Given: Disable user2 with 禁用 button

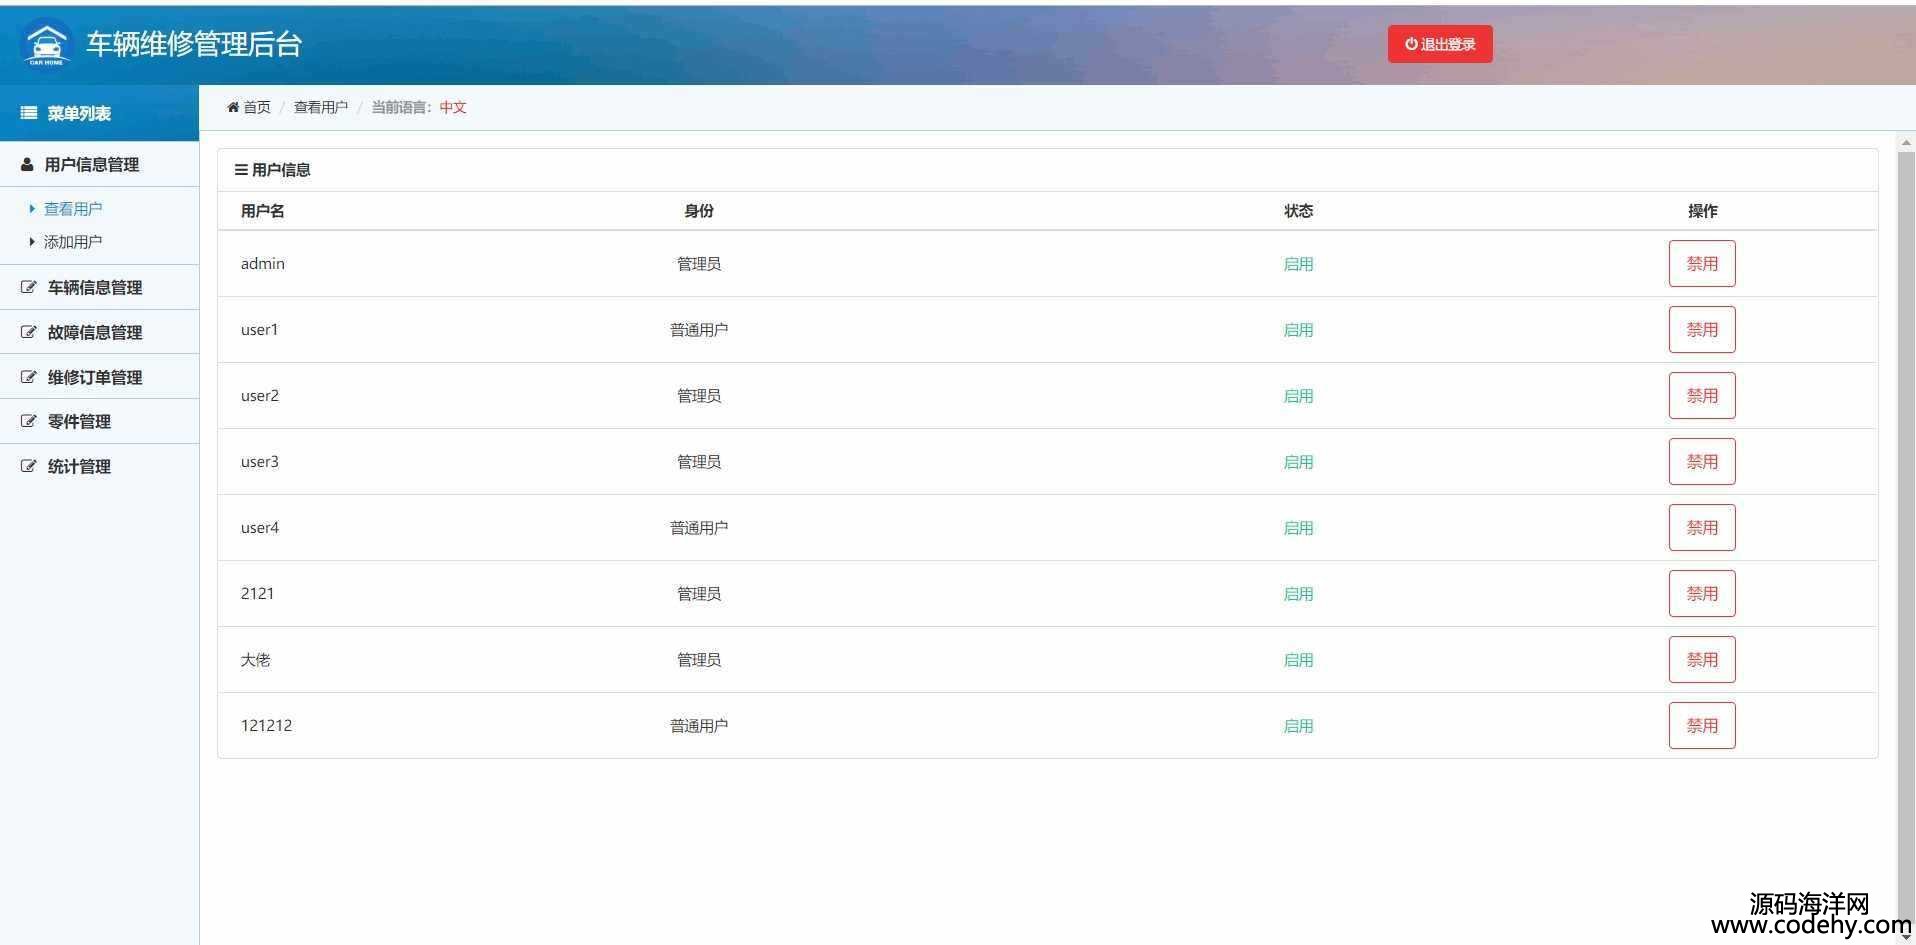Looking at the screenshot, I should [x=1702, y=396].
